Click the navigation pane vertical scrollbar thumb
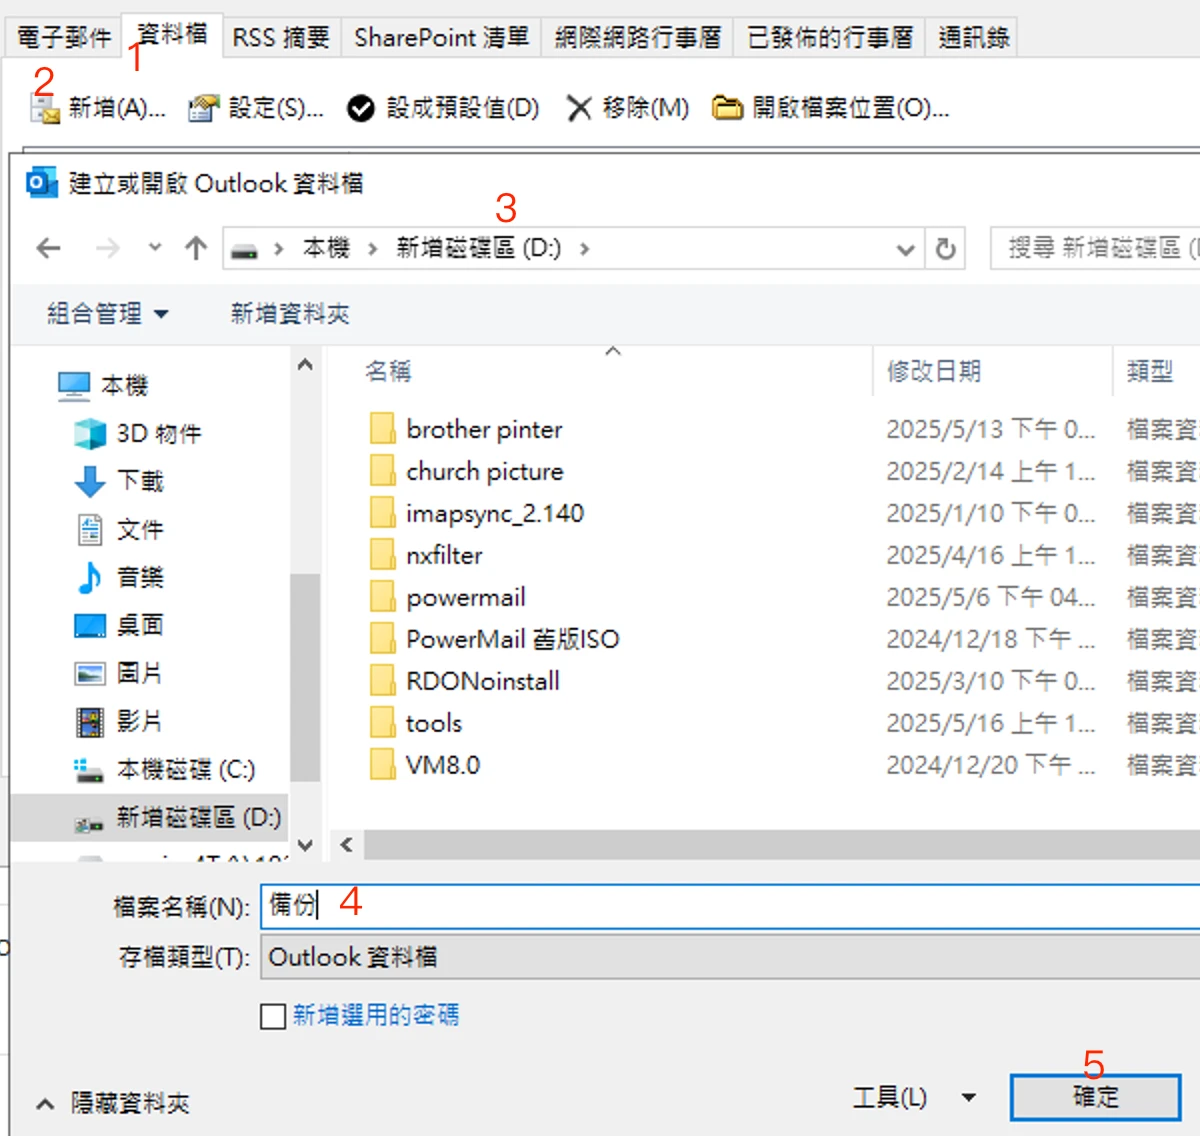 pos(305,676)
